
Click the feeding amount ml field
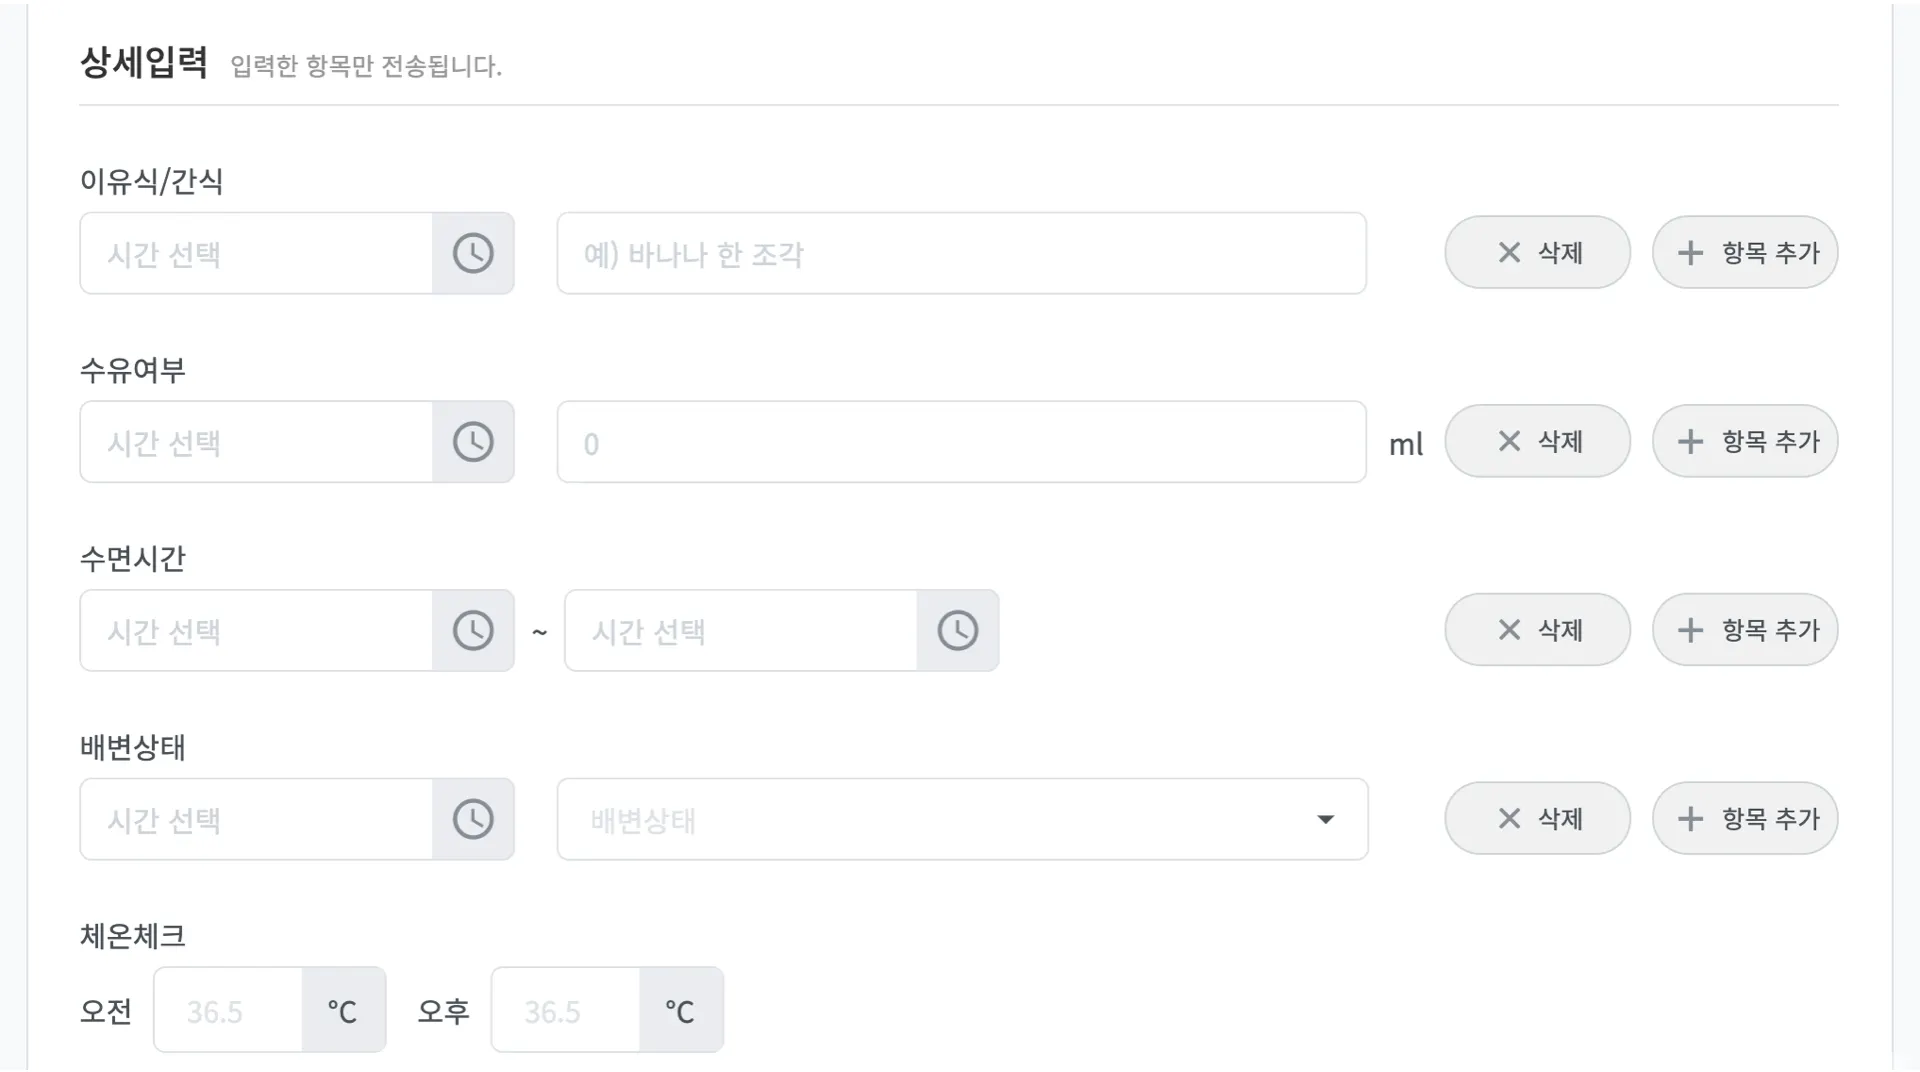click(961, 442)
